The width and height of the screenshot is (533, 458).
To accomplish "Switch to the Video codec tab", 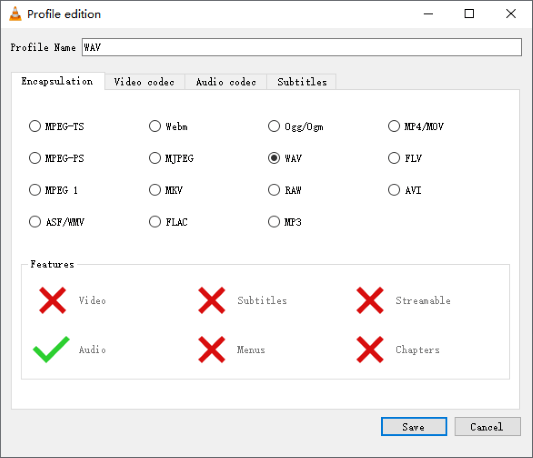I will coord(144,82).
